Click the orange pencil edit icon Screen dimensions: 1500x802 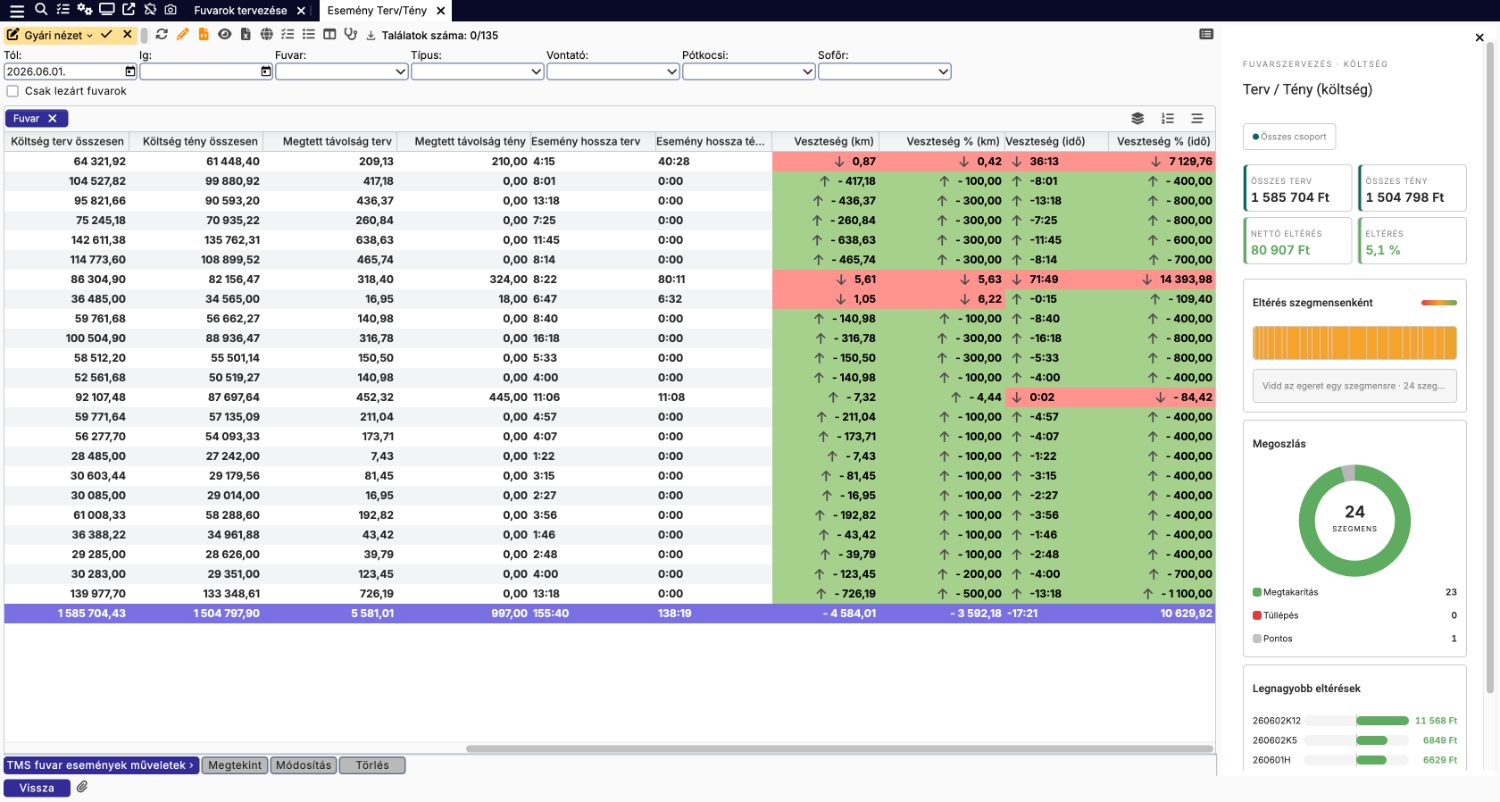[x=183, y=34]
